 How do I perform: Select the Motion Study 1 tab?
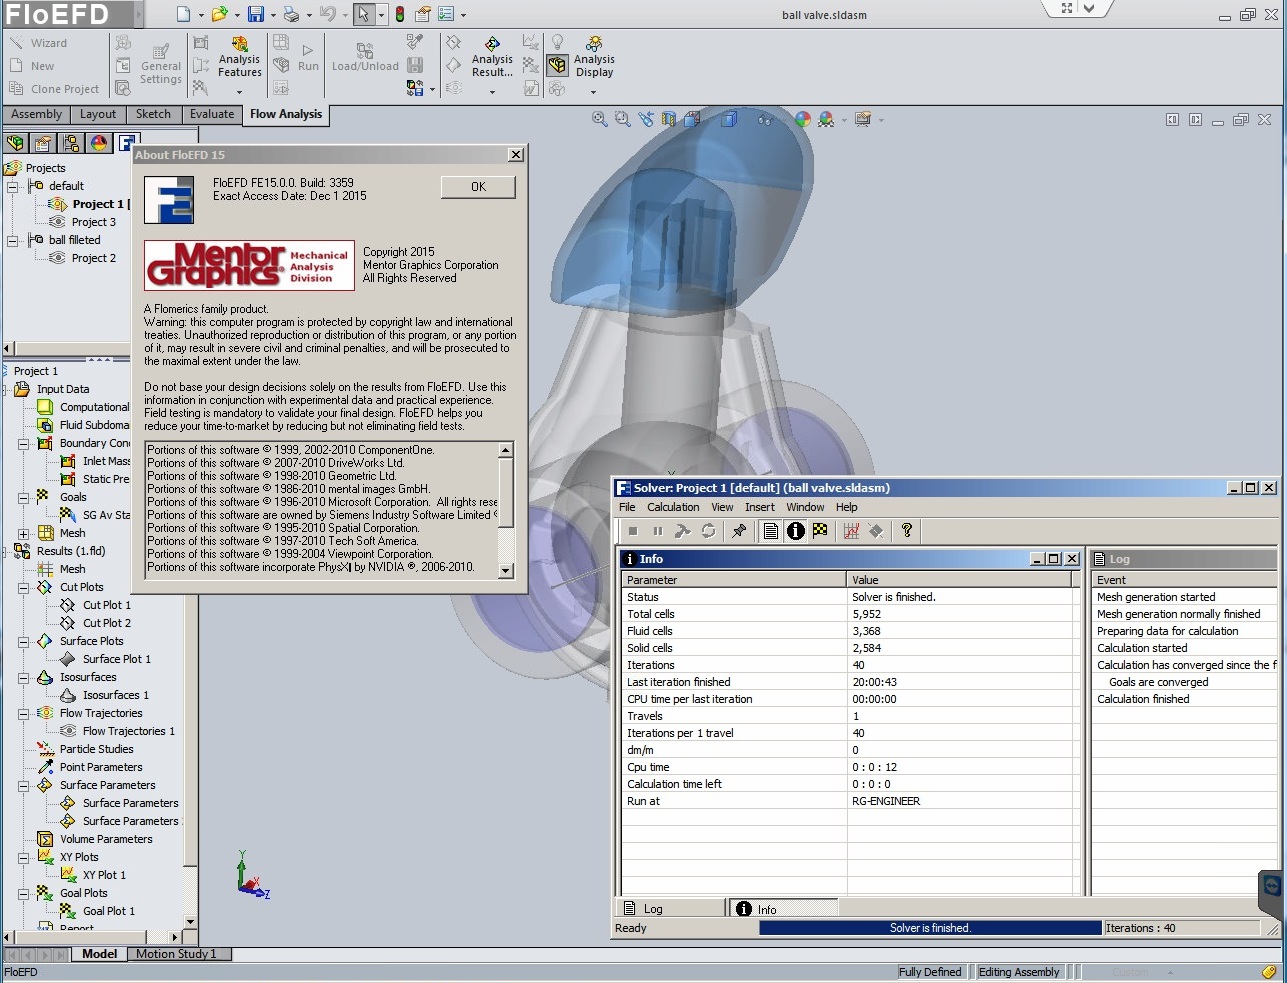click(x=176, y=954)
